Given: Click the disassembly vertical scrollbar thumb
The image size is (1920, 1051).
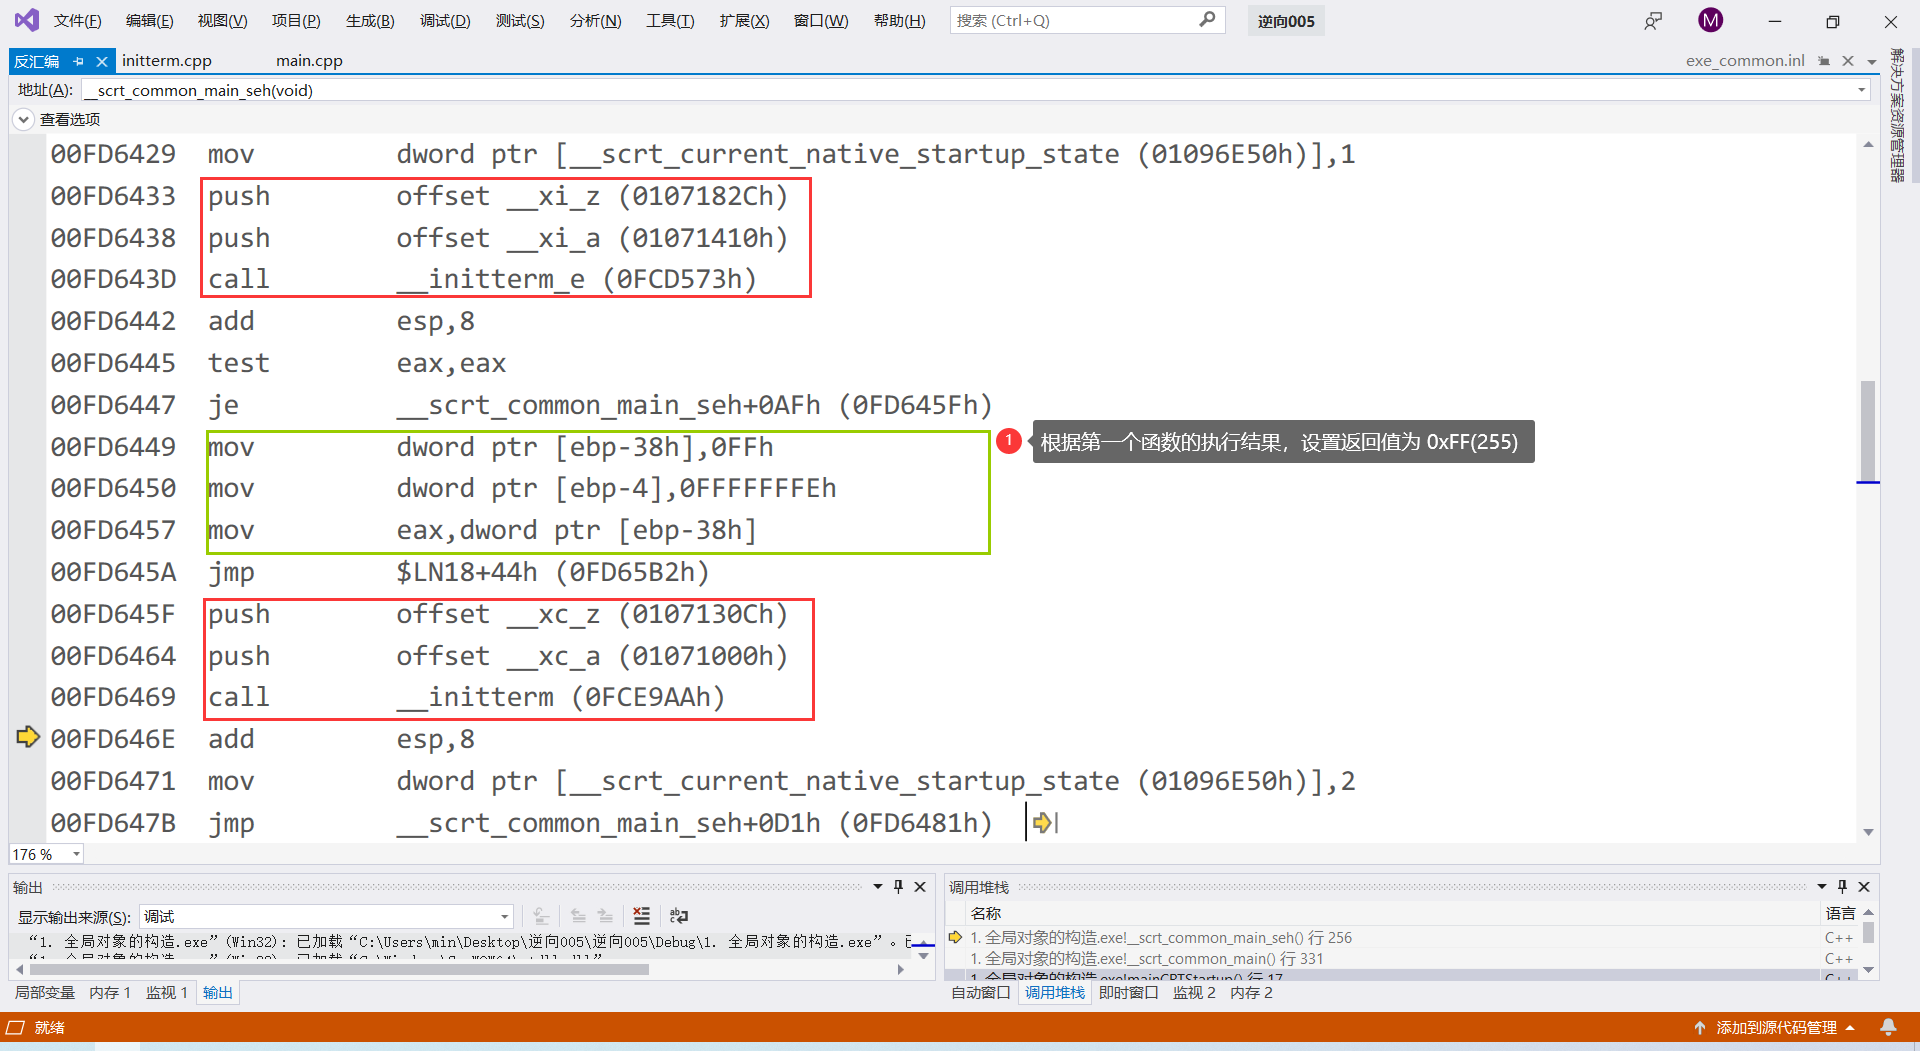Looking at the screenshot, I should (1868, 430).
